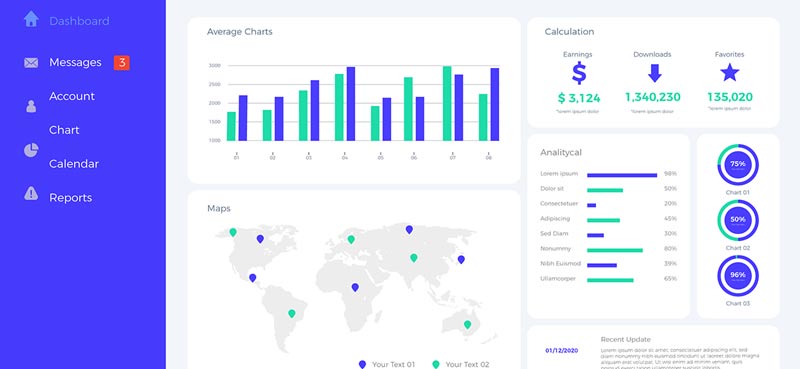The image size is (800, 369).
Task: Select the Lorem ipsum 98% progress bar
Action: [622, 175]
